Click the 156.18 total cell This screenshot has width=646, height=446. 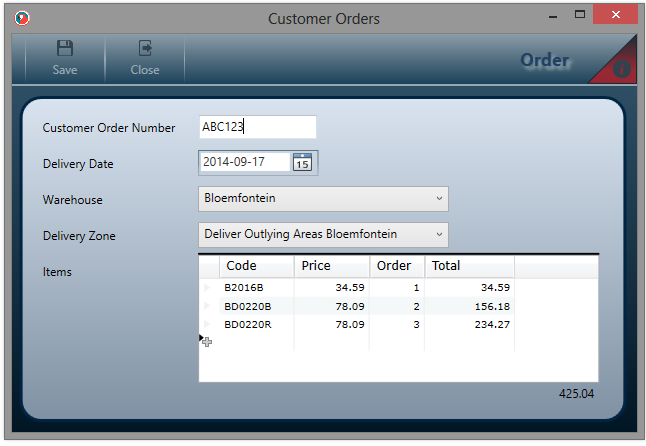click(x=470, y=306)
